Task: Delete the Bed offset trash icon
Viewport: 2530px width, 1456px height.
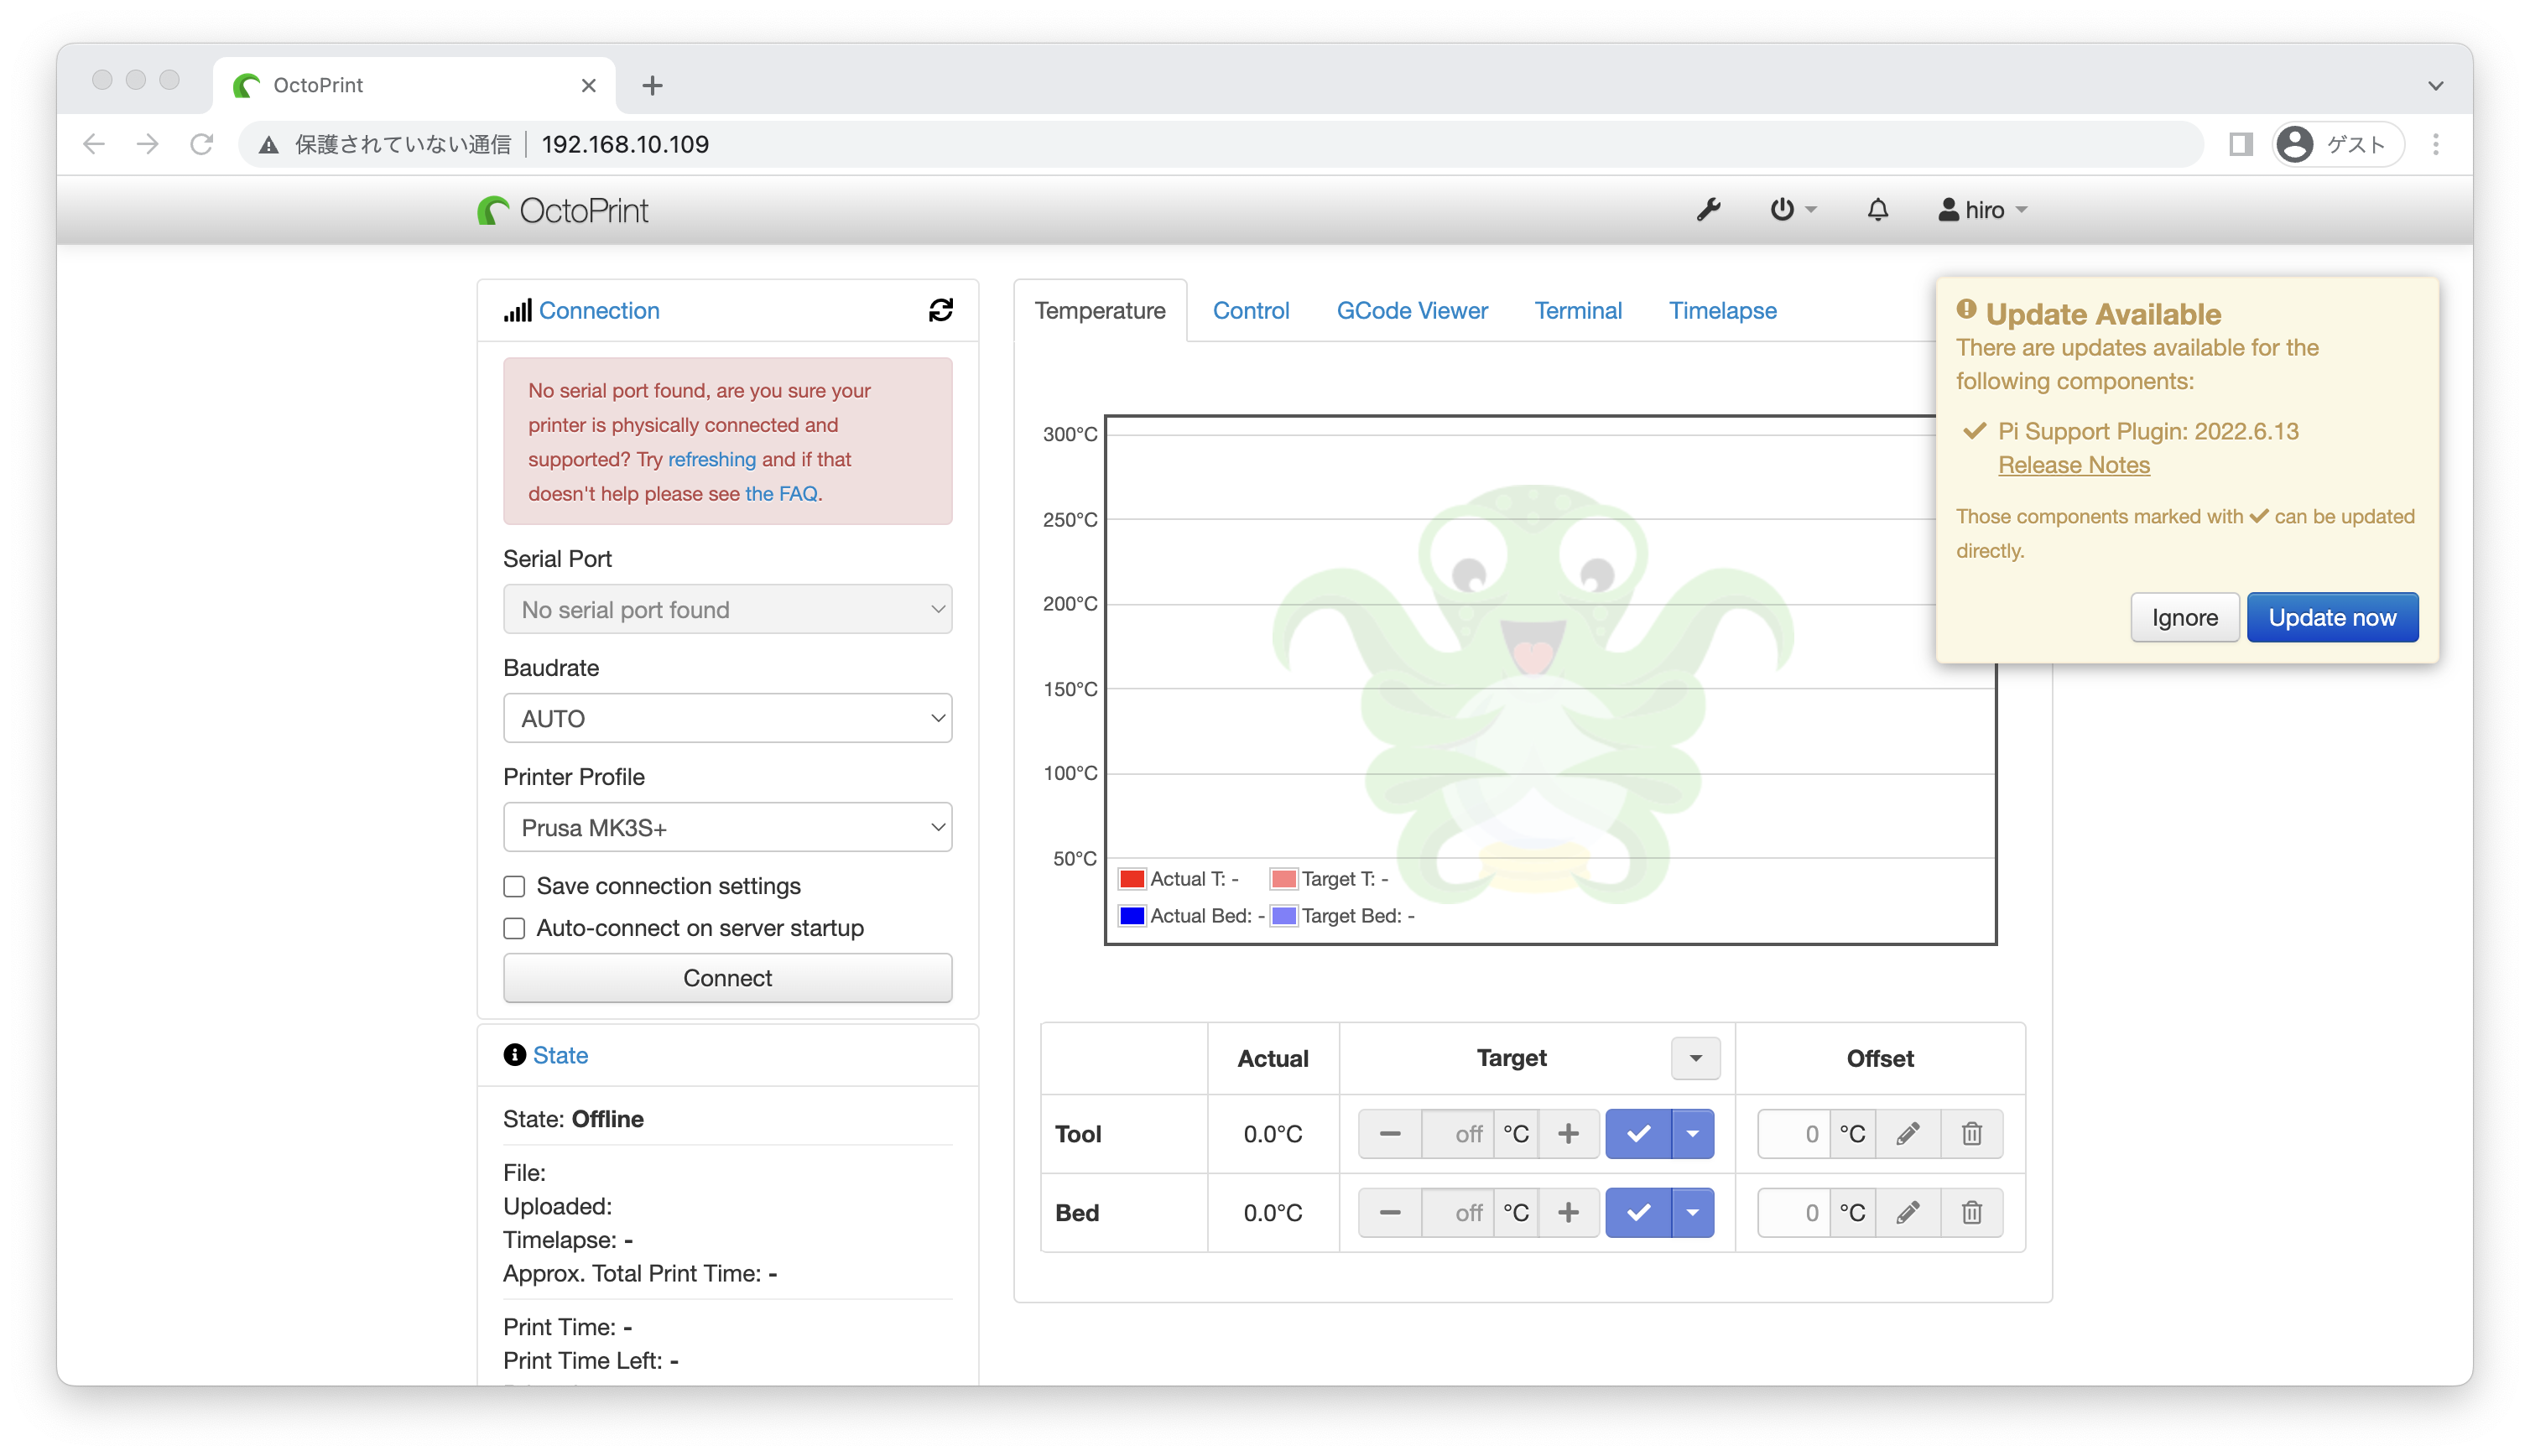Action: pyautogui.click(x=1971, y=1213)
